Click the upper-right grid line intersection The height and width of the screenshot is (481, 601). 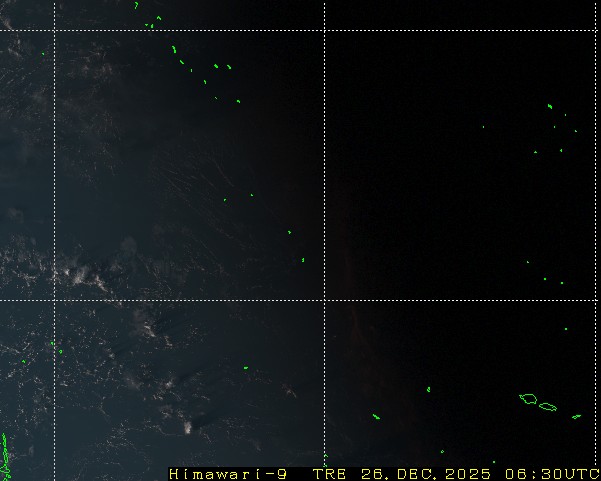click(x=324, y=31)
